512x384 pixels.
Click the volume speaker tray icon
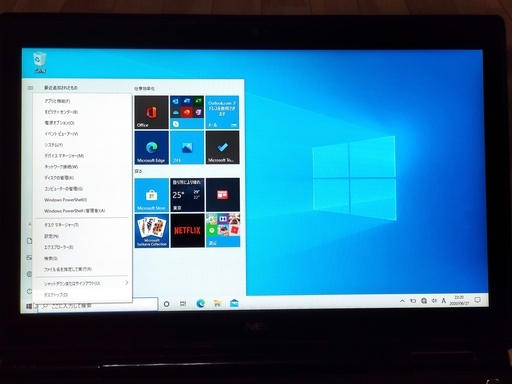[x=434, y=301]
